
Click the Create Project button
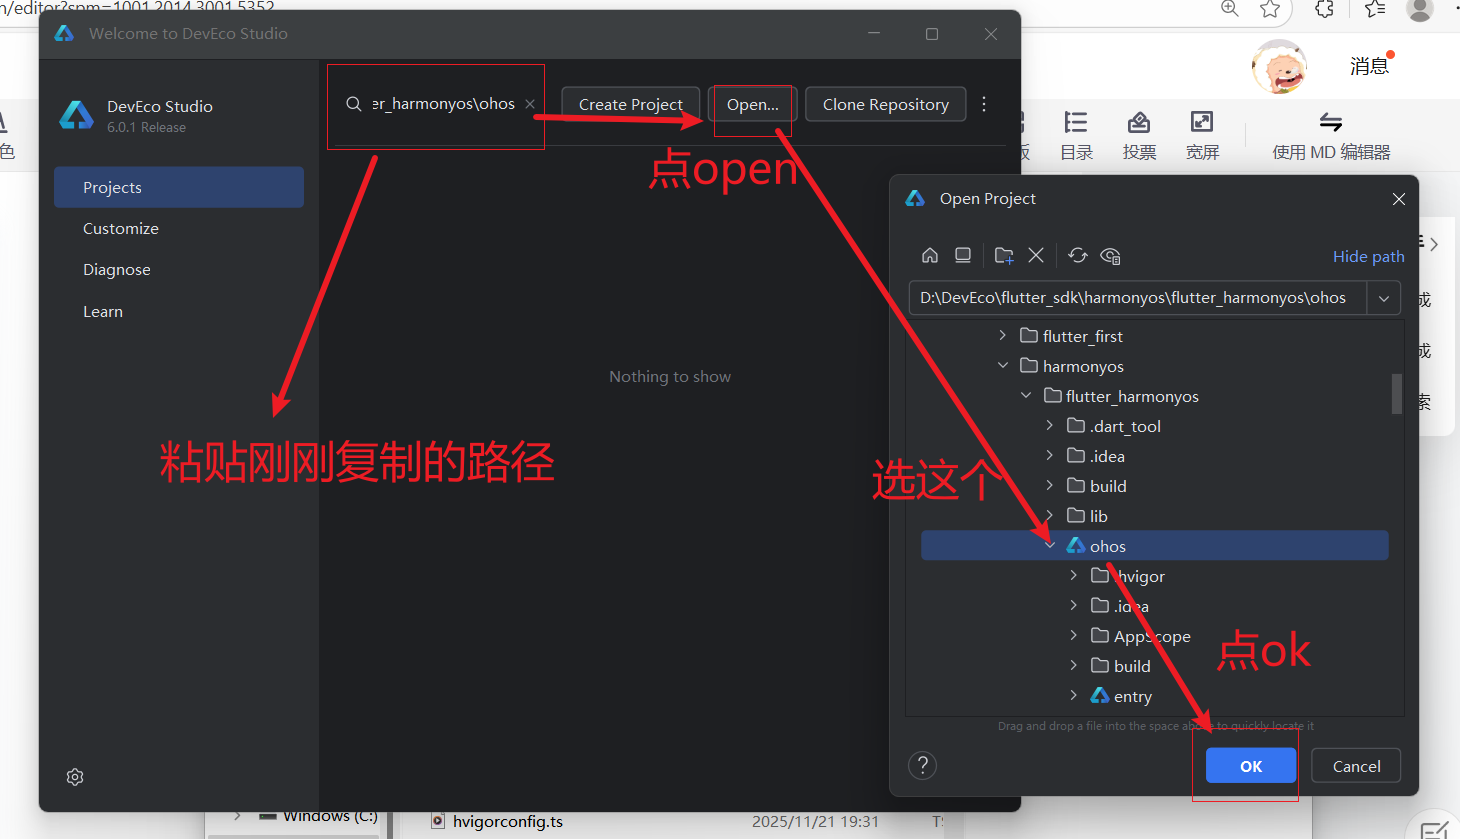tap(630, 104)
